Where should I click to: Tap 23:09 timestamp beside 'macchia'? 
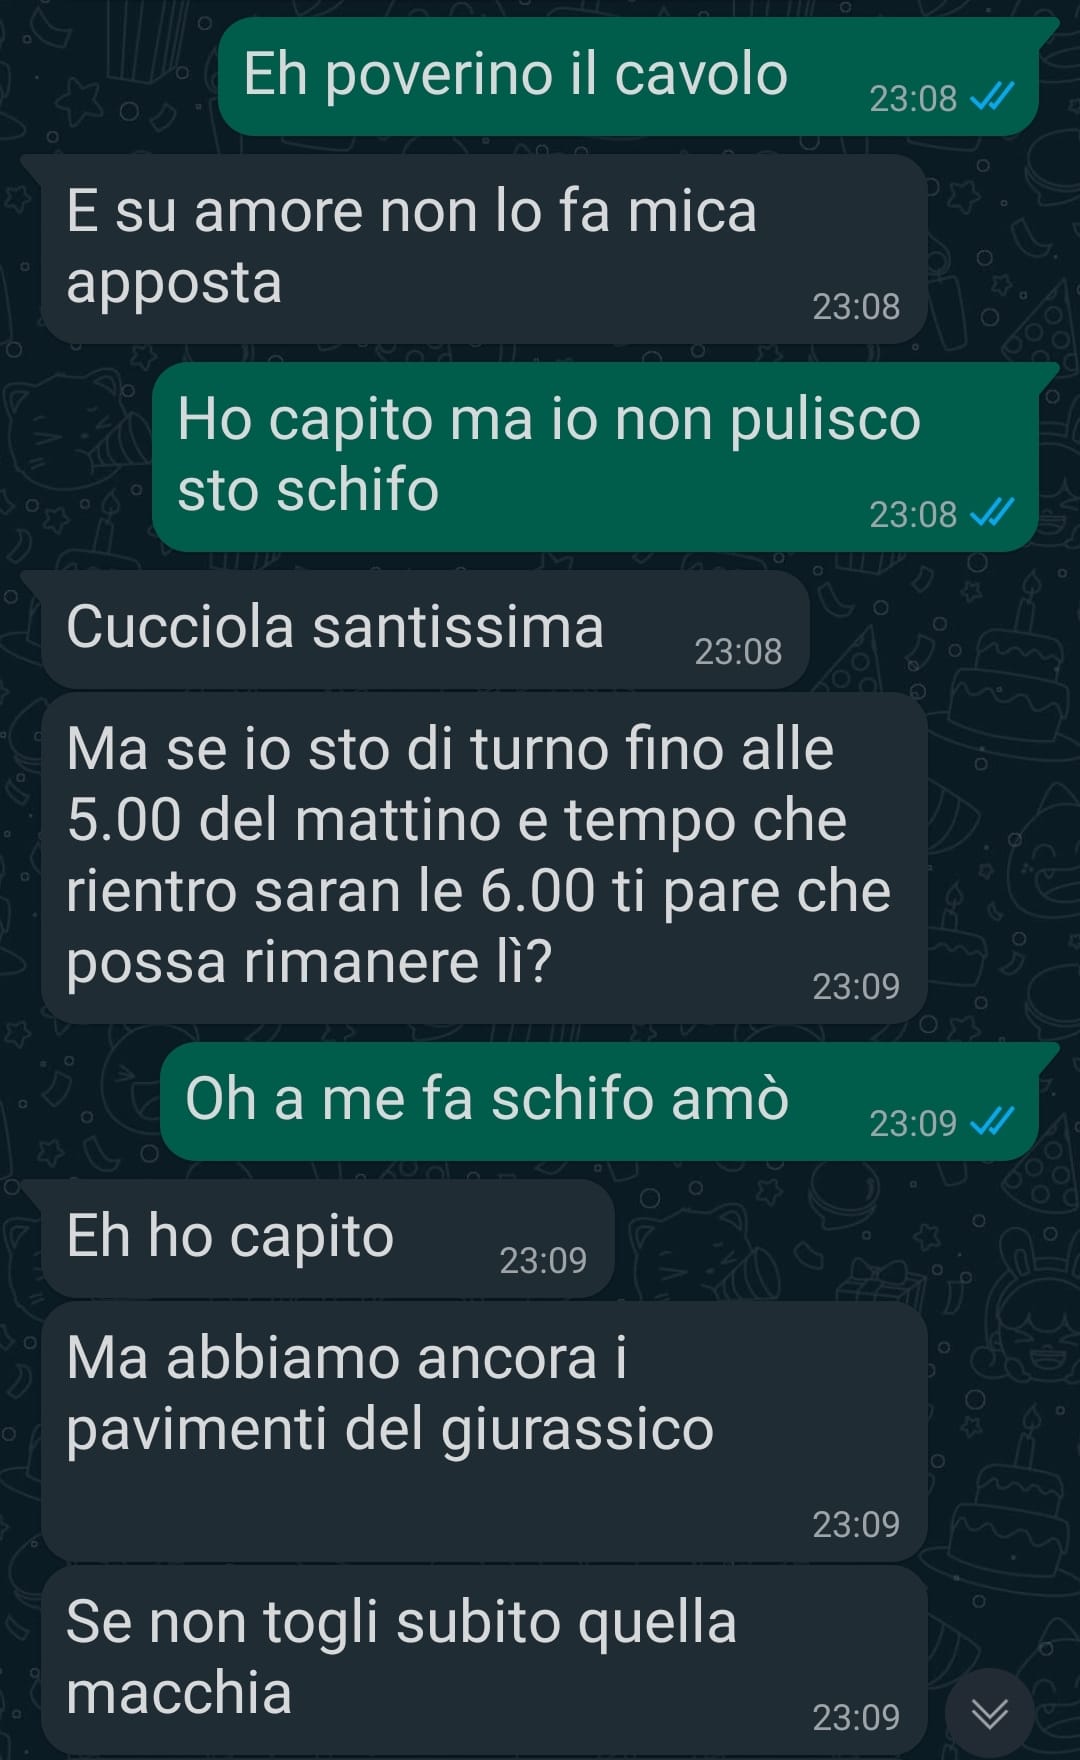856,1717
